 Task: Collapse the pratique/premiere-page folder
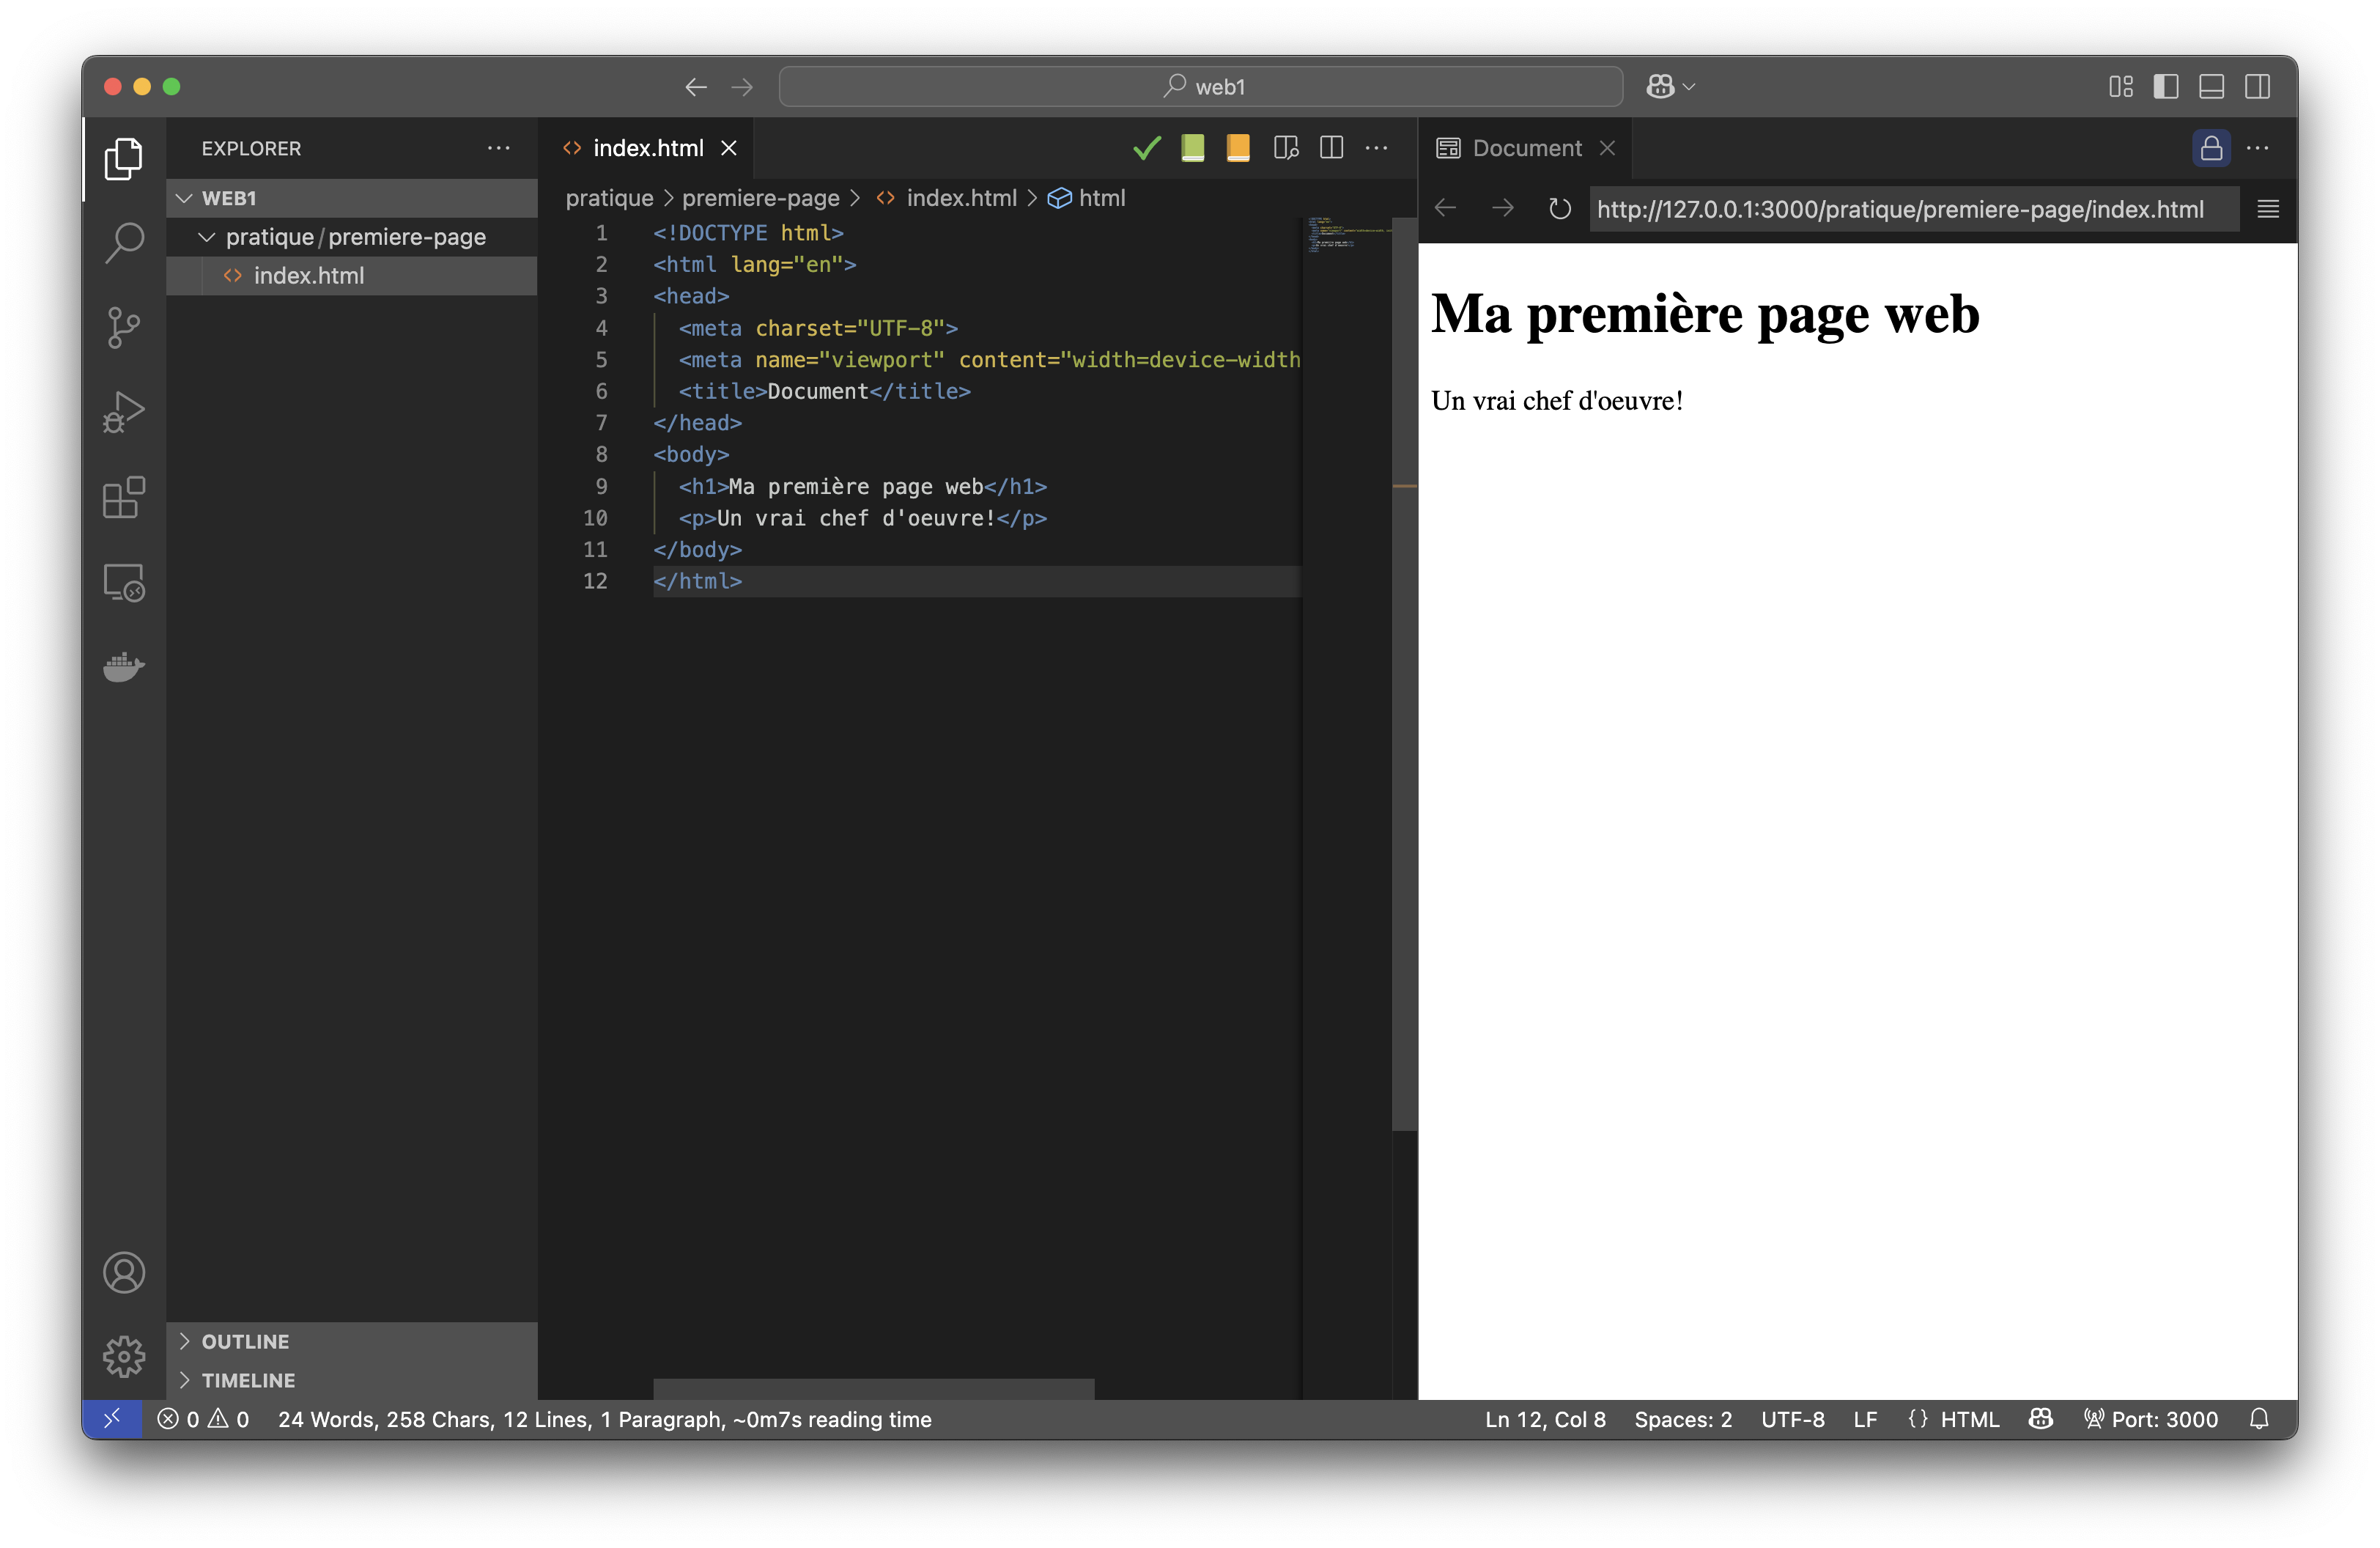[351, 237]
